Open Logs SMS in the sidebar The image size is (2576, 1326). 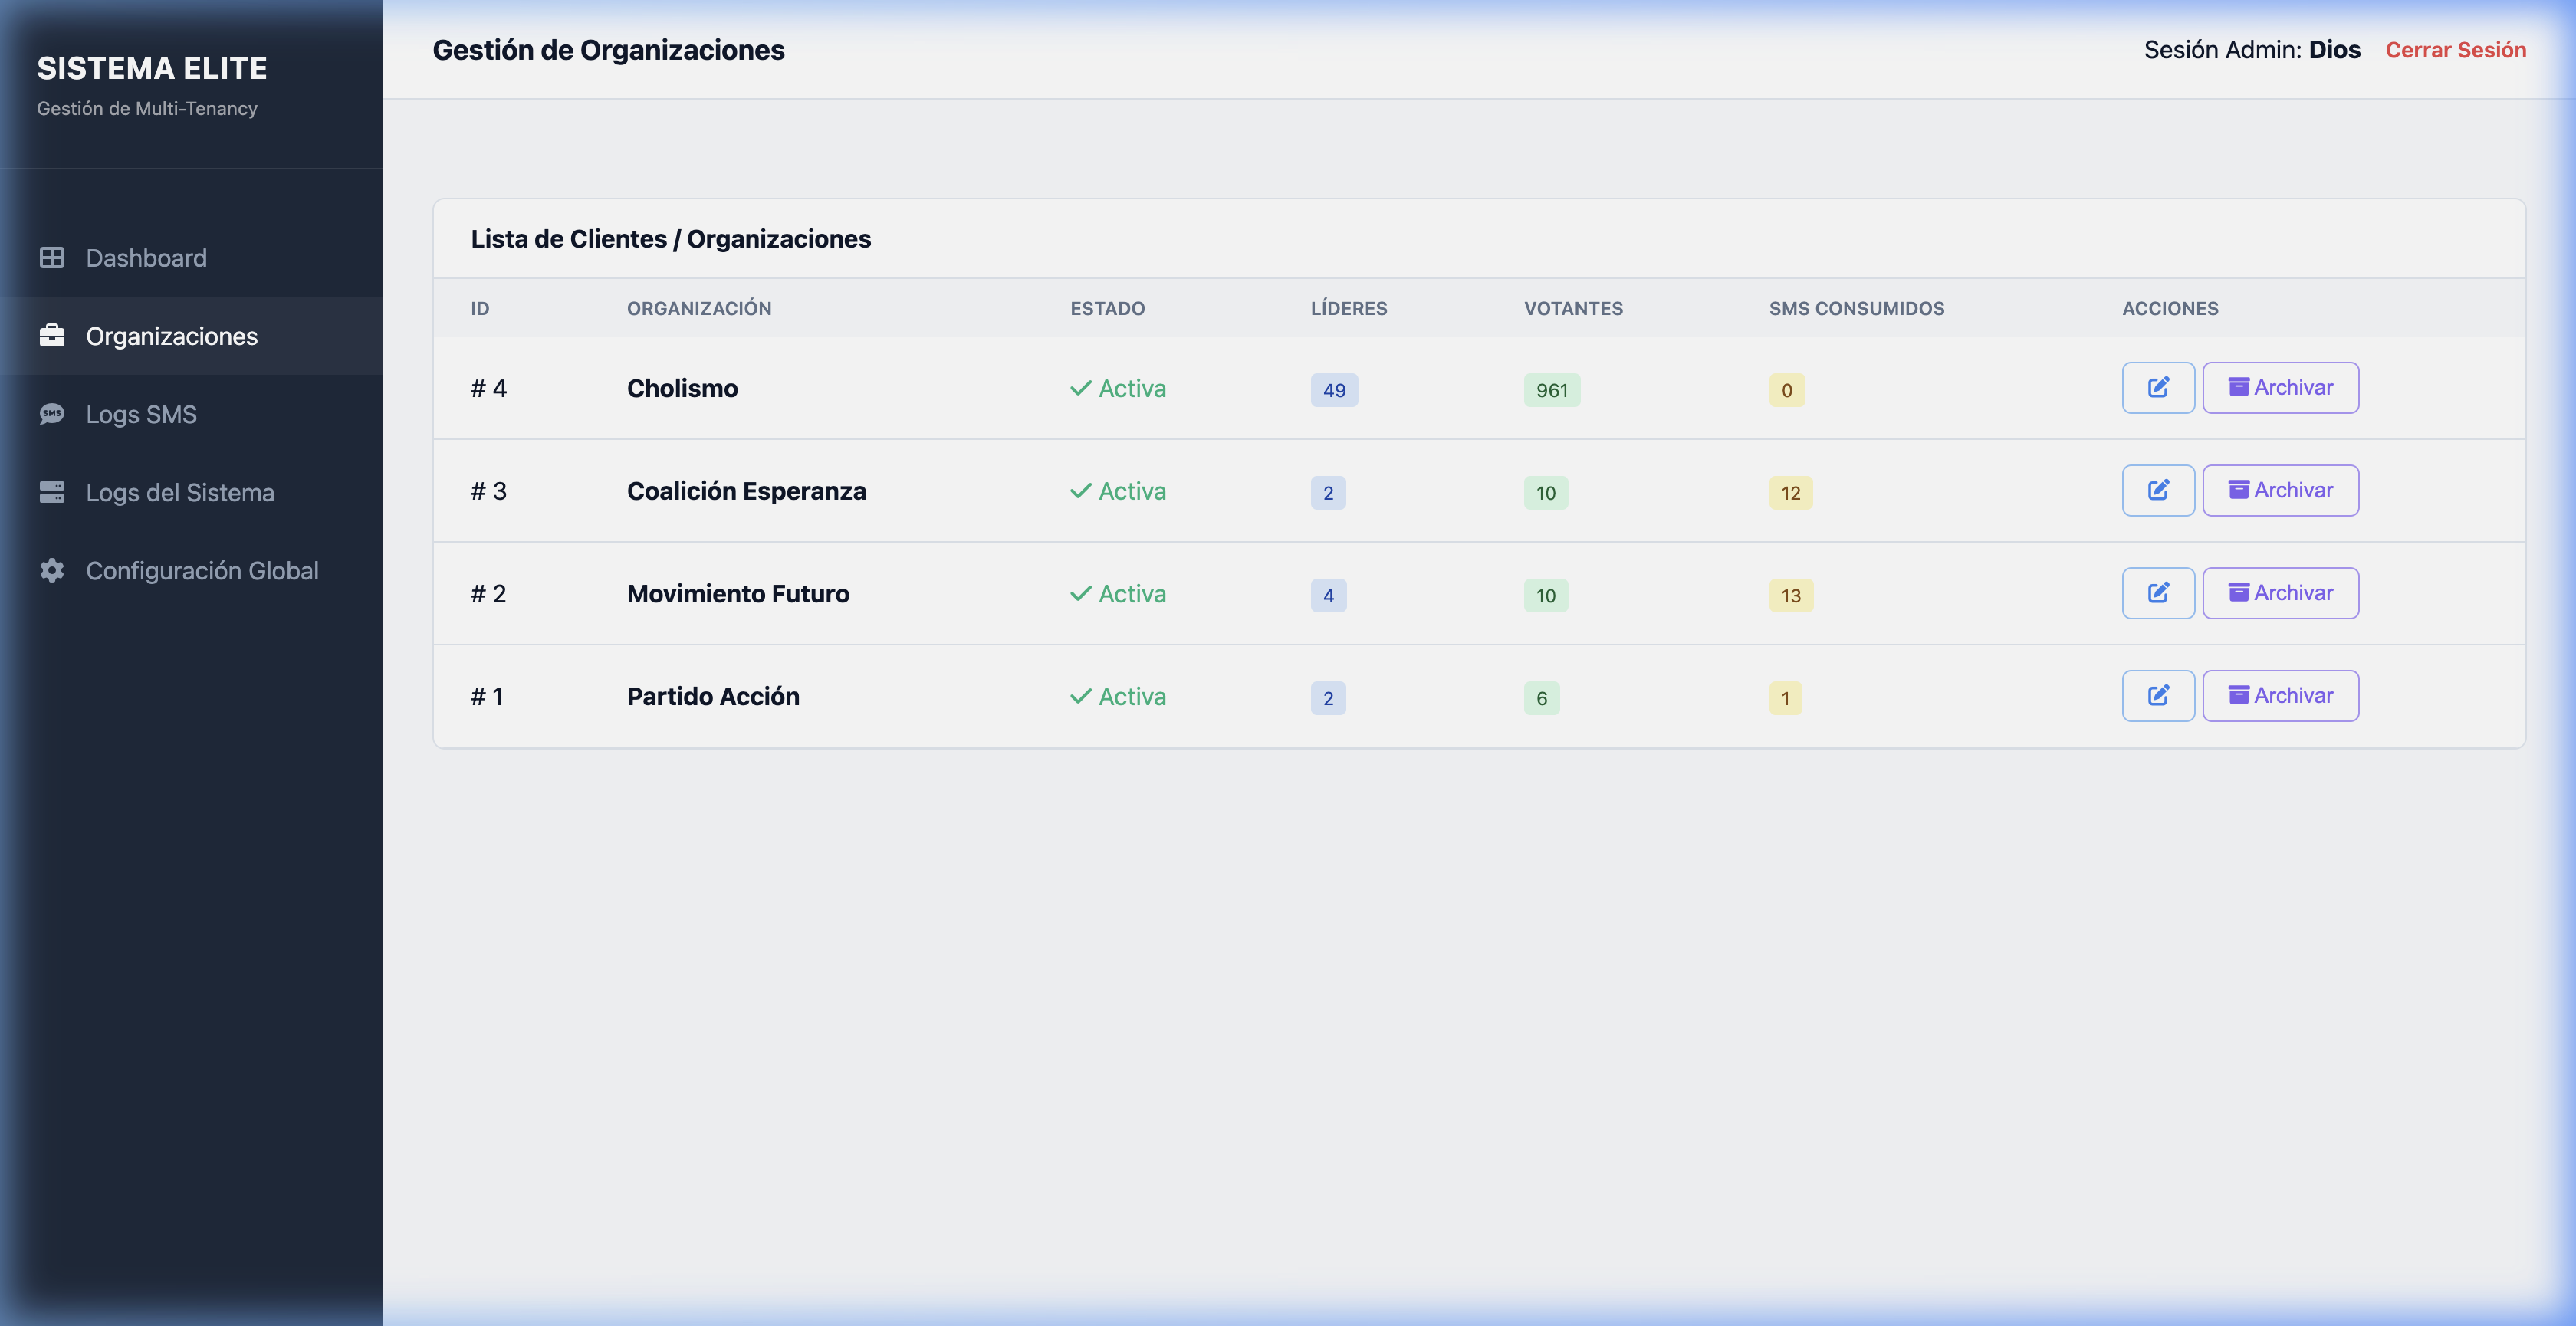pyautogui.click(x=191, y=414)
